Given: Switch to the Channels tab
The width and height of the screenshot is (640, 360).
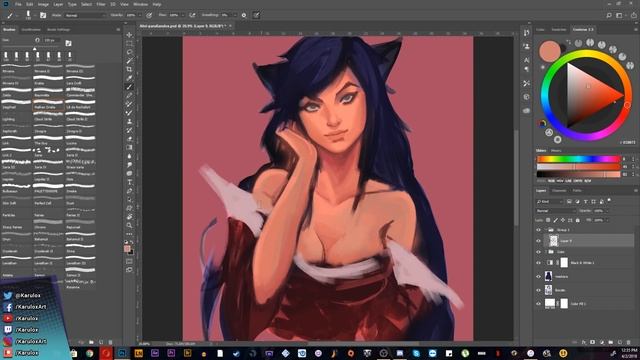Looking at the screenshot, I should tap(559, 191).
